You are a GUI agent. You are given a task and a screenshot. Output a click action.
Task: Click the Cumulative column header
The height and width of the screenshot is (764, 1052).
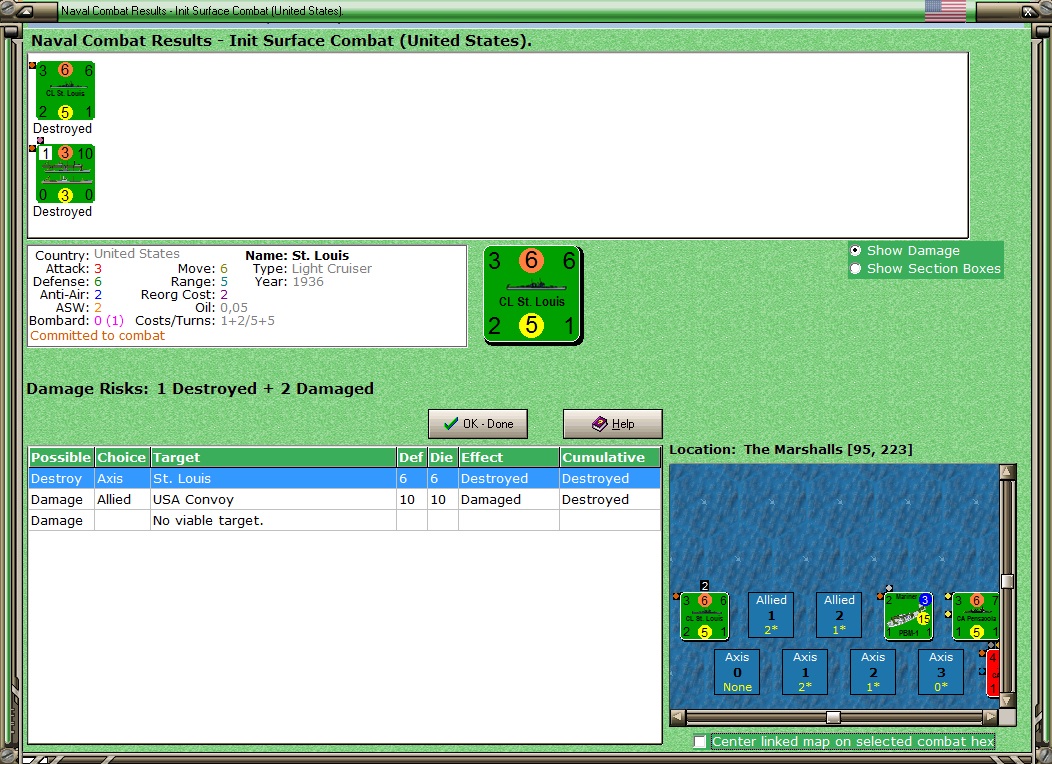coord(610,457)
